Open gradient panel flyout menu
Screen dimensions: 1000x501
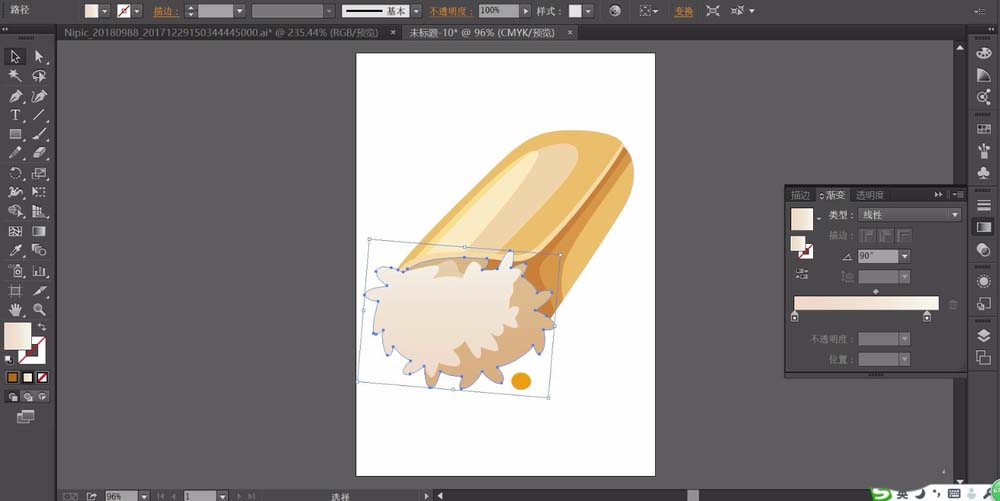(957, 194)
